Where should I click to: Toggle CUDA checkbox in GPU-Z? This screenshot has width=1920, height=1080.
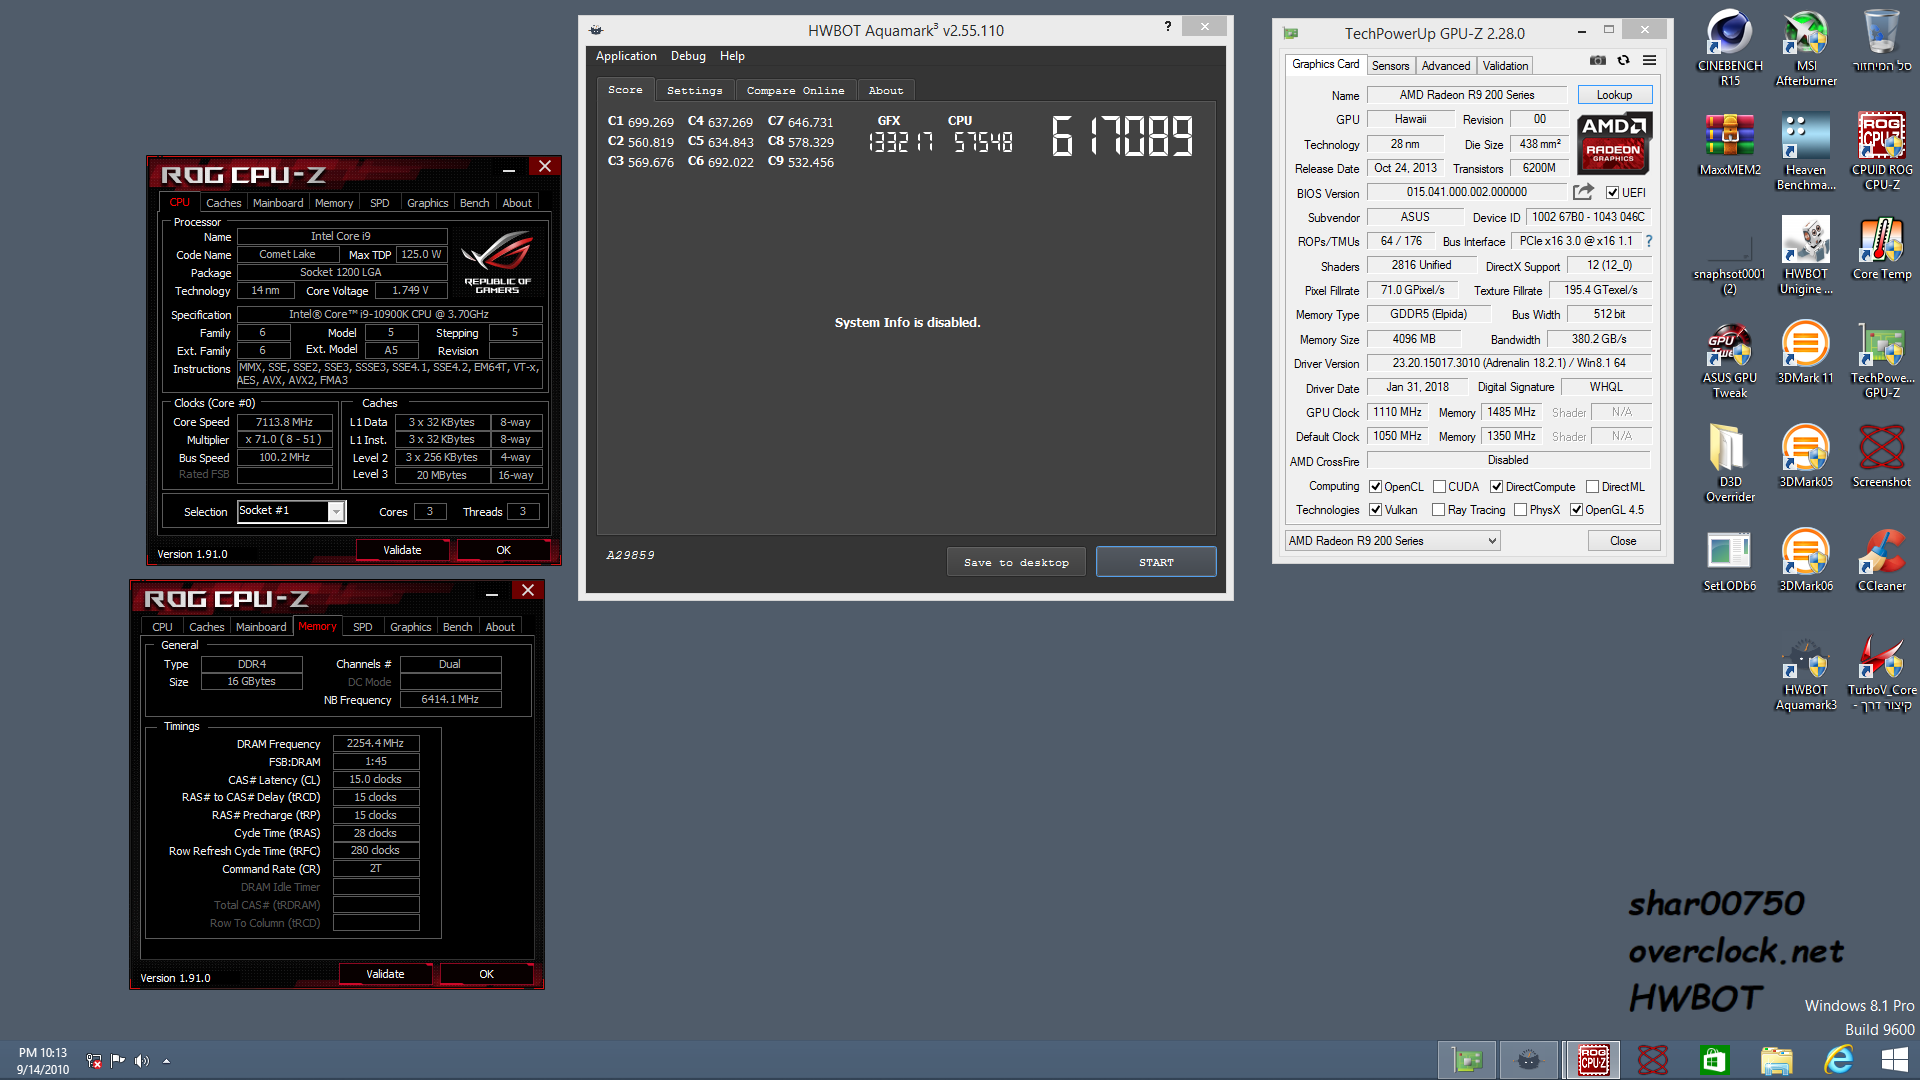pos(1439,487)
